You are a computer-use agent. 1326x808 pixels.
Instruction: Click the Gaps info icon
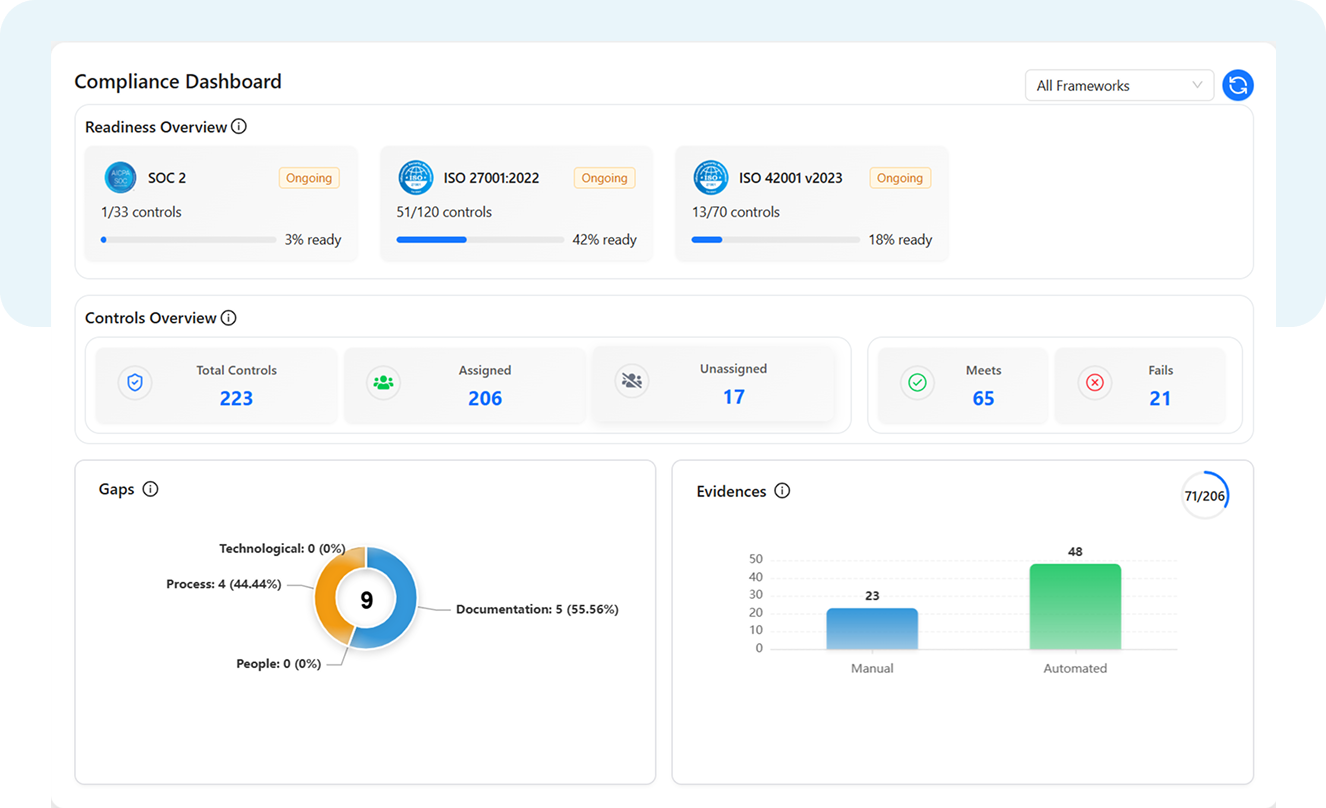pos(150,489)
